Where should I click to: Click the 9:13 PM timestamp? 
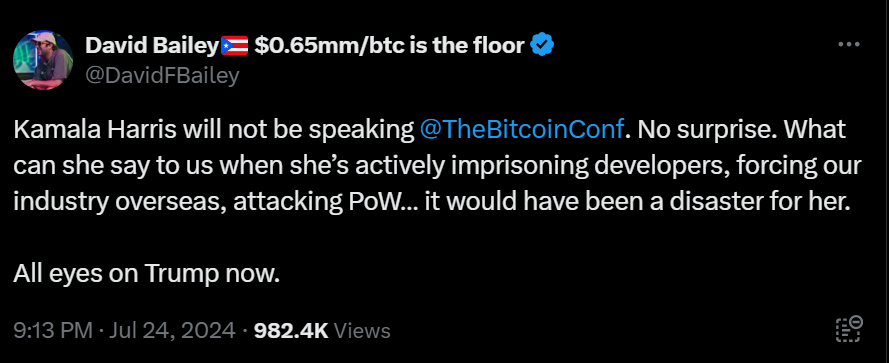click(53, 330)
